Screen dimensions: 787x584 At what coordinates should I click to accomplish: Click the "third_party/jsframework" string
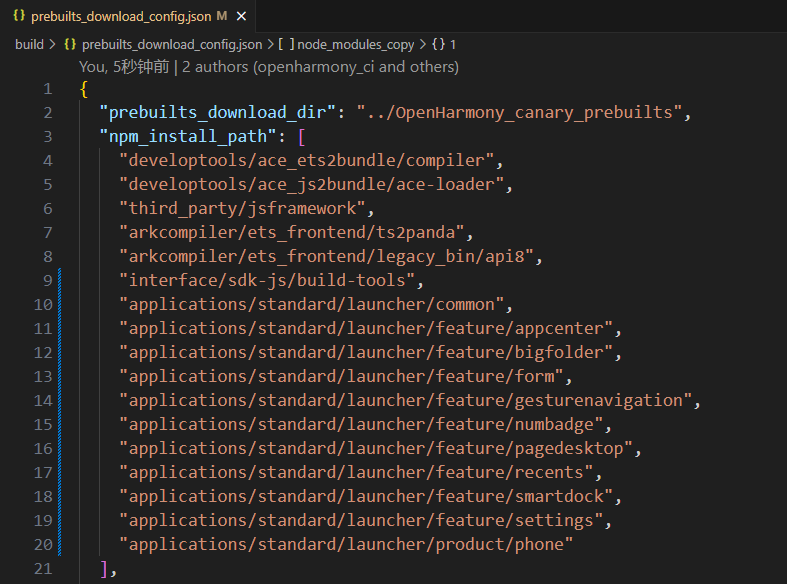click(x=242, y=209)
